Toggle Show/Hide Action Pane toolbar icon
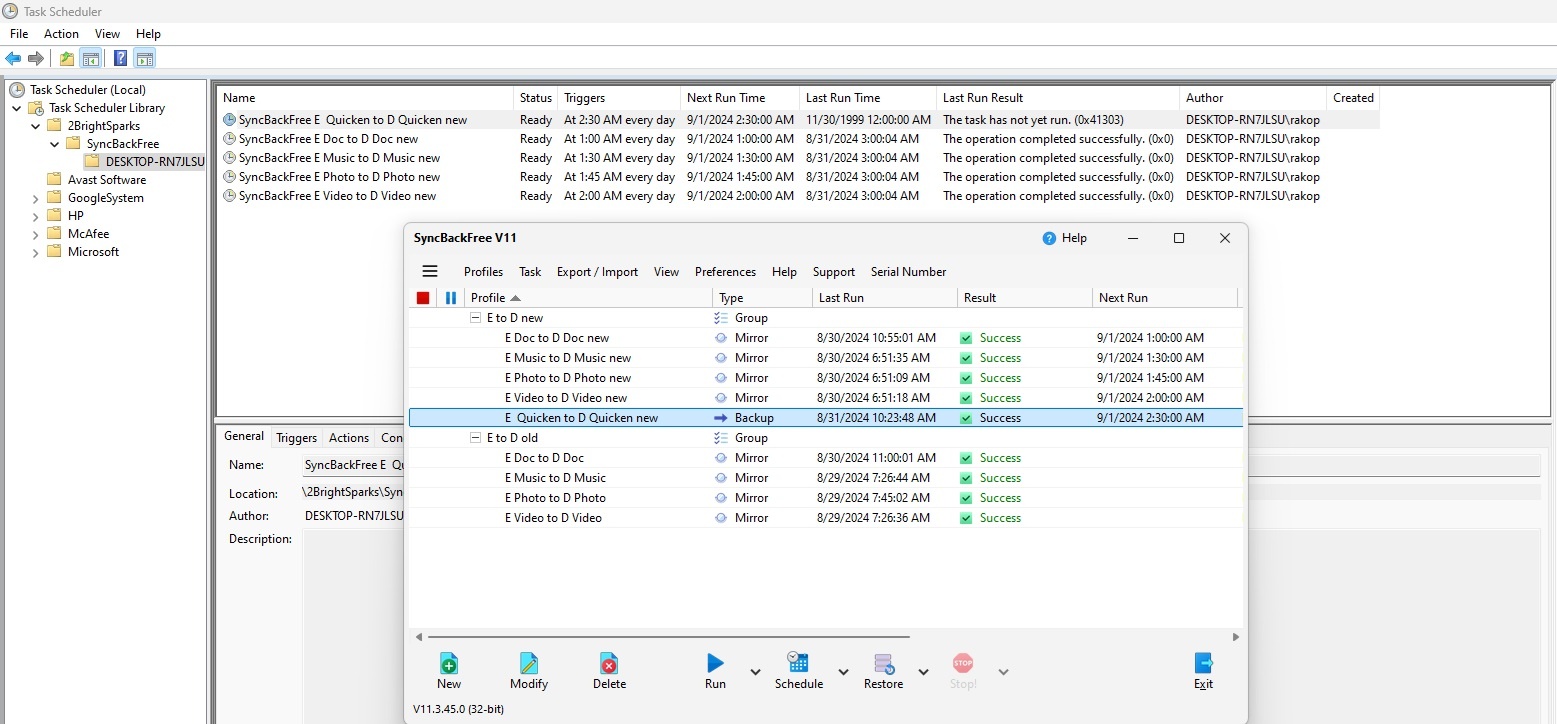 145,59
